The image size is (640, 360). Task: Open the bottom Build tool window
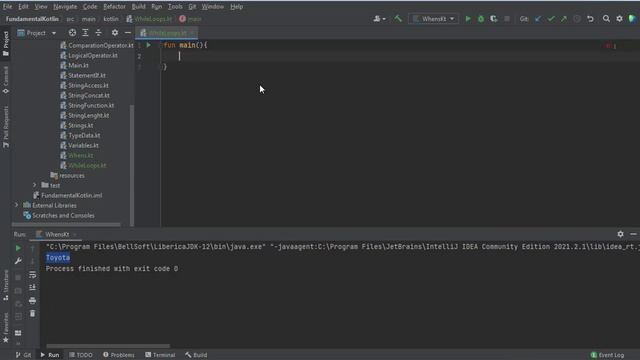pyautogui.click(x=196, y=355)
